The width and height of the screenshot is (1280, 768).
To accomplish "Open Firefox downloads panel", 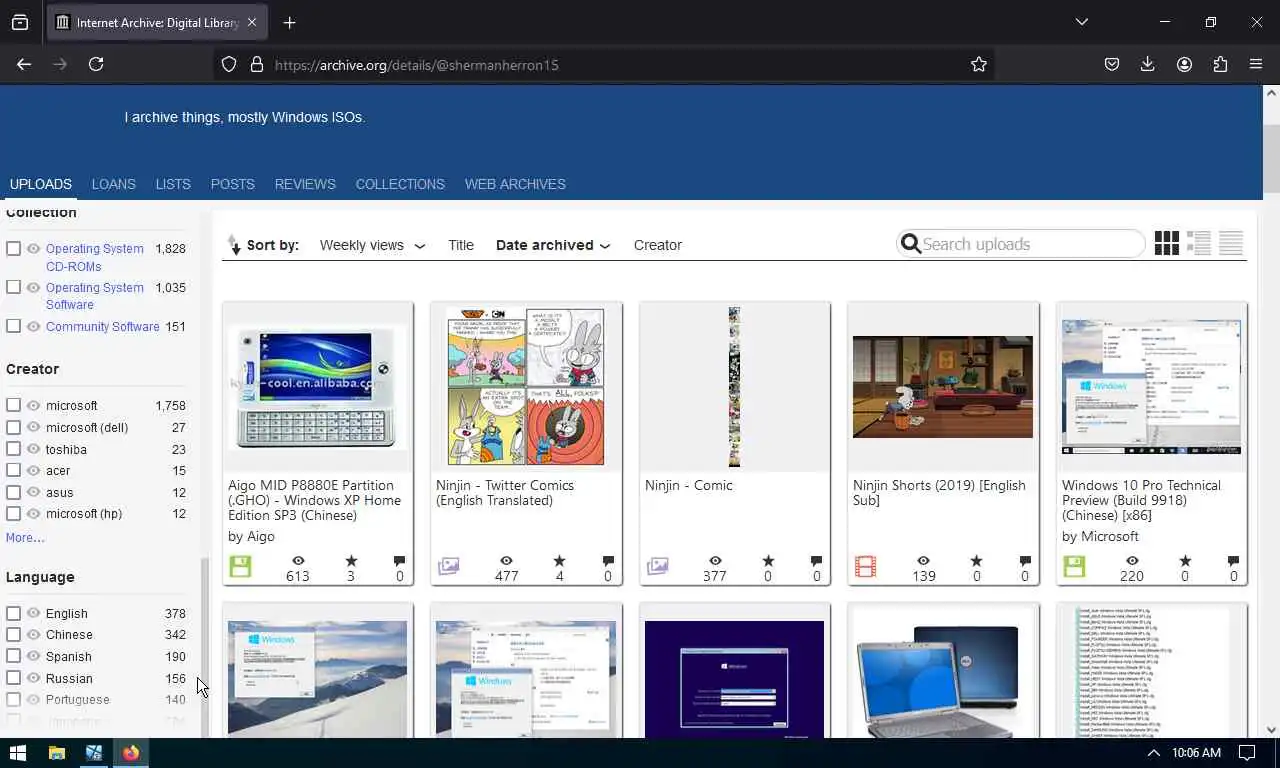I will tap(1148, 64).
